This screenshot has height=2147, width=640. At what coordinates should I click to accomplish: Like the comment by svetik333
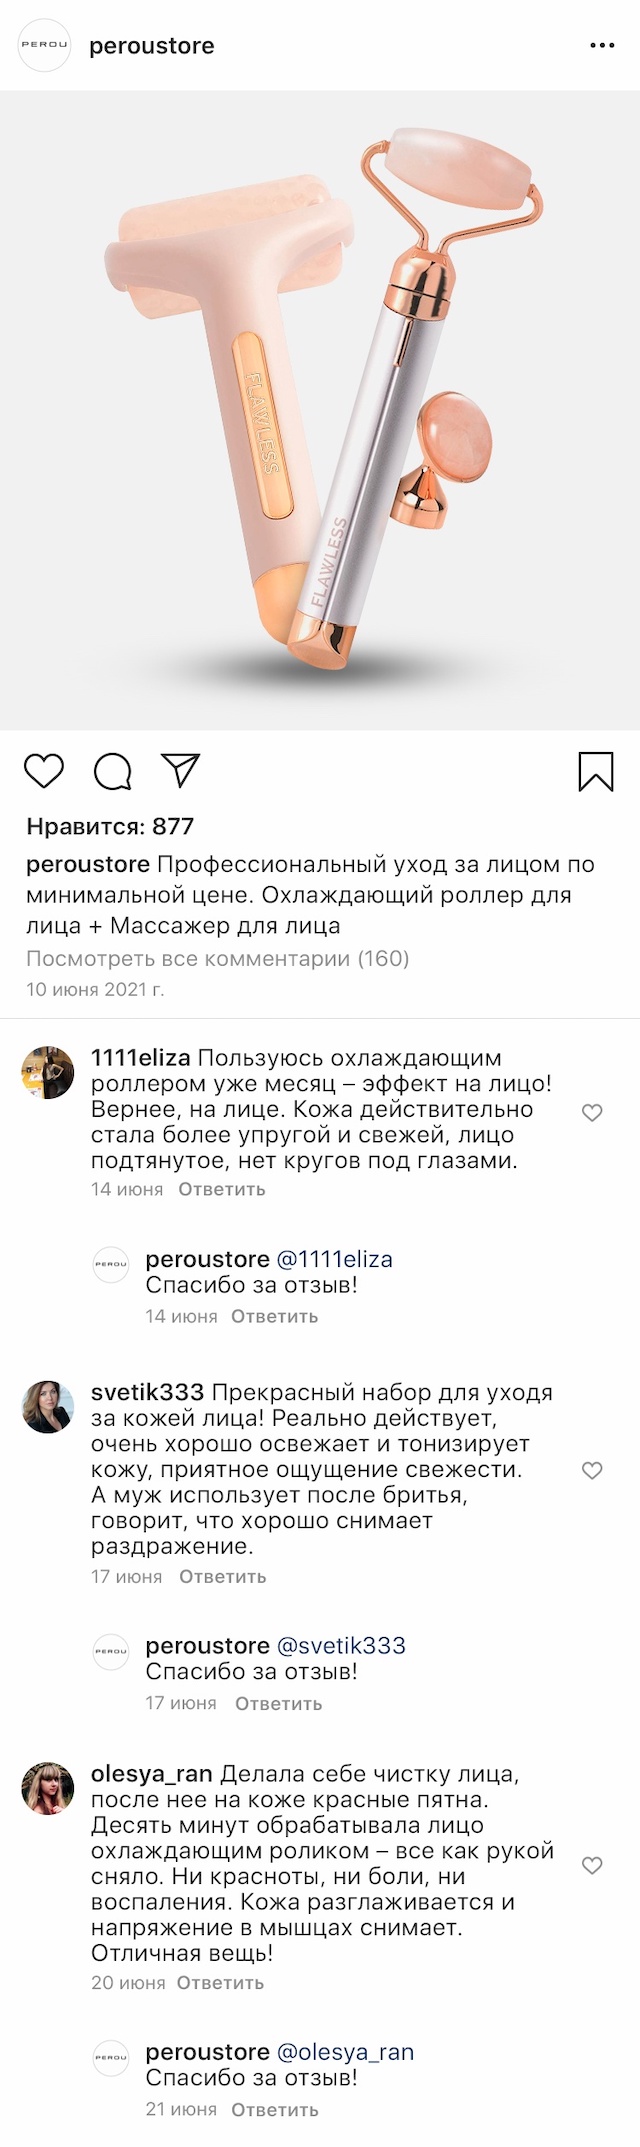[592, 1471]
